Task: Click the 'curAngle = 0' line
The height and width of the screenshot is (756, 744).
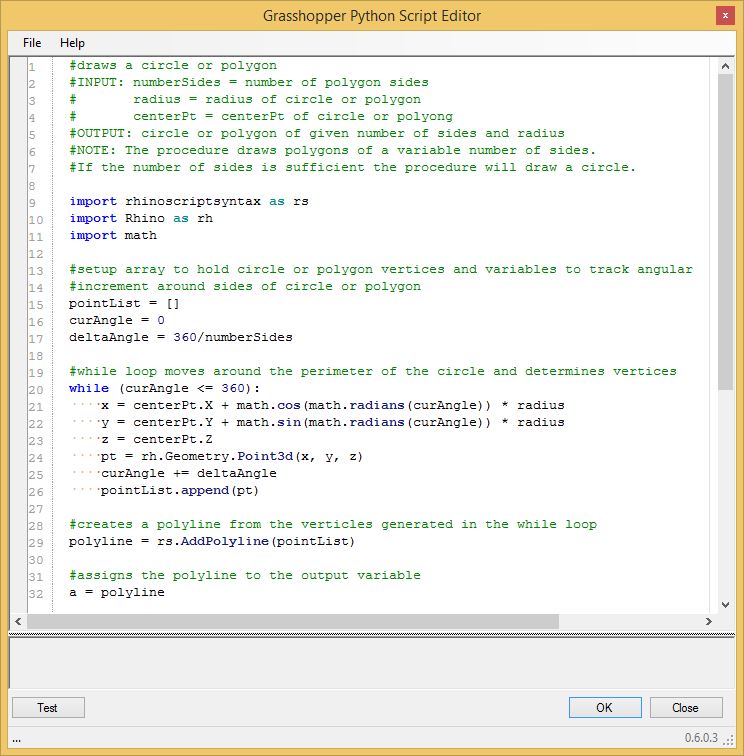Action: coord(117,320)
